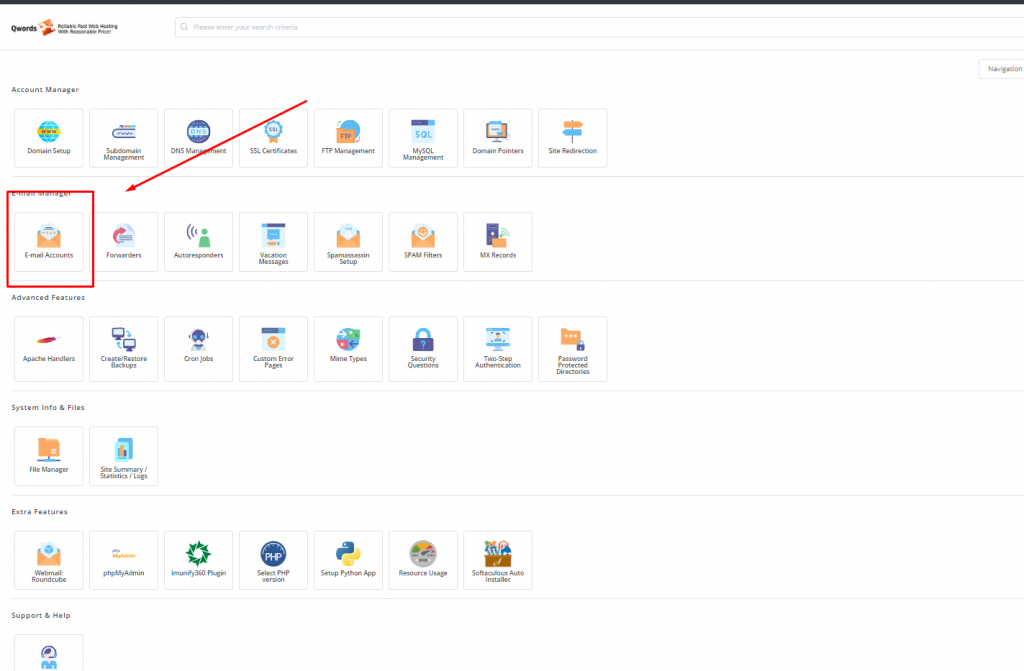
Task: Launch Cron Jobs
Action: click(x=198, y=345)
